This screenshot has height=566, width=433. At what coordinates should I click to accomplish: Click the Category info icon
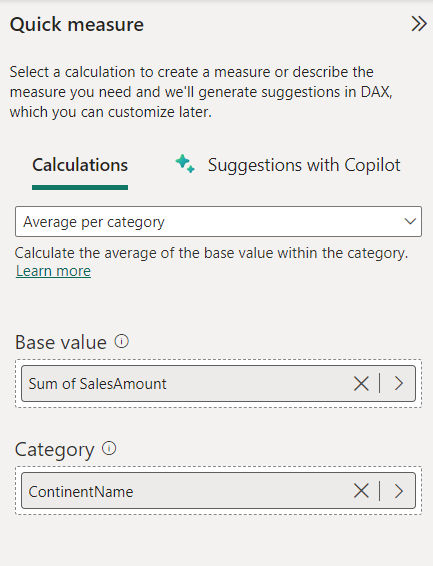(109, 448)
